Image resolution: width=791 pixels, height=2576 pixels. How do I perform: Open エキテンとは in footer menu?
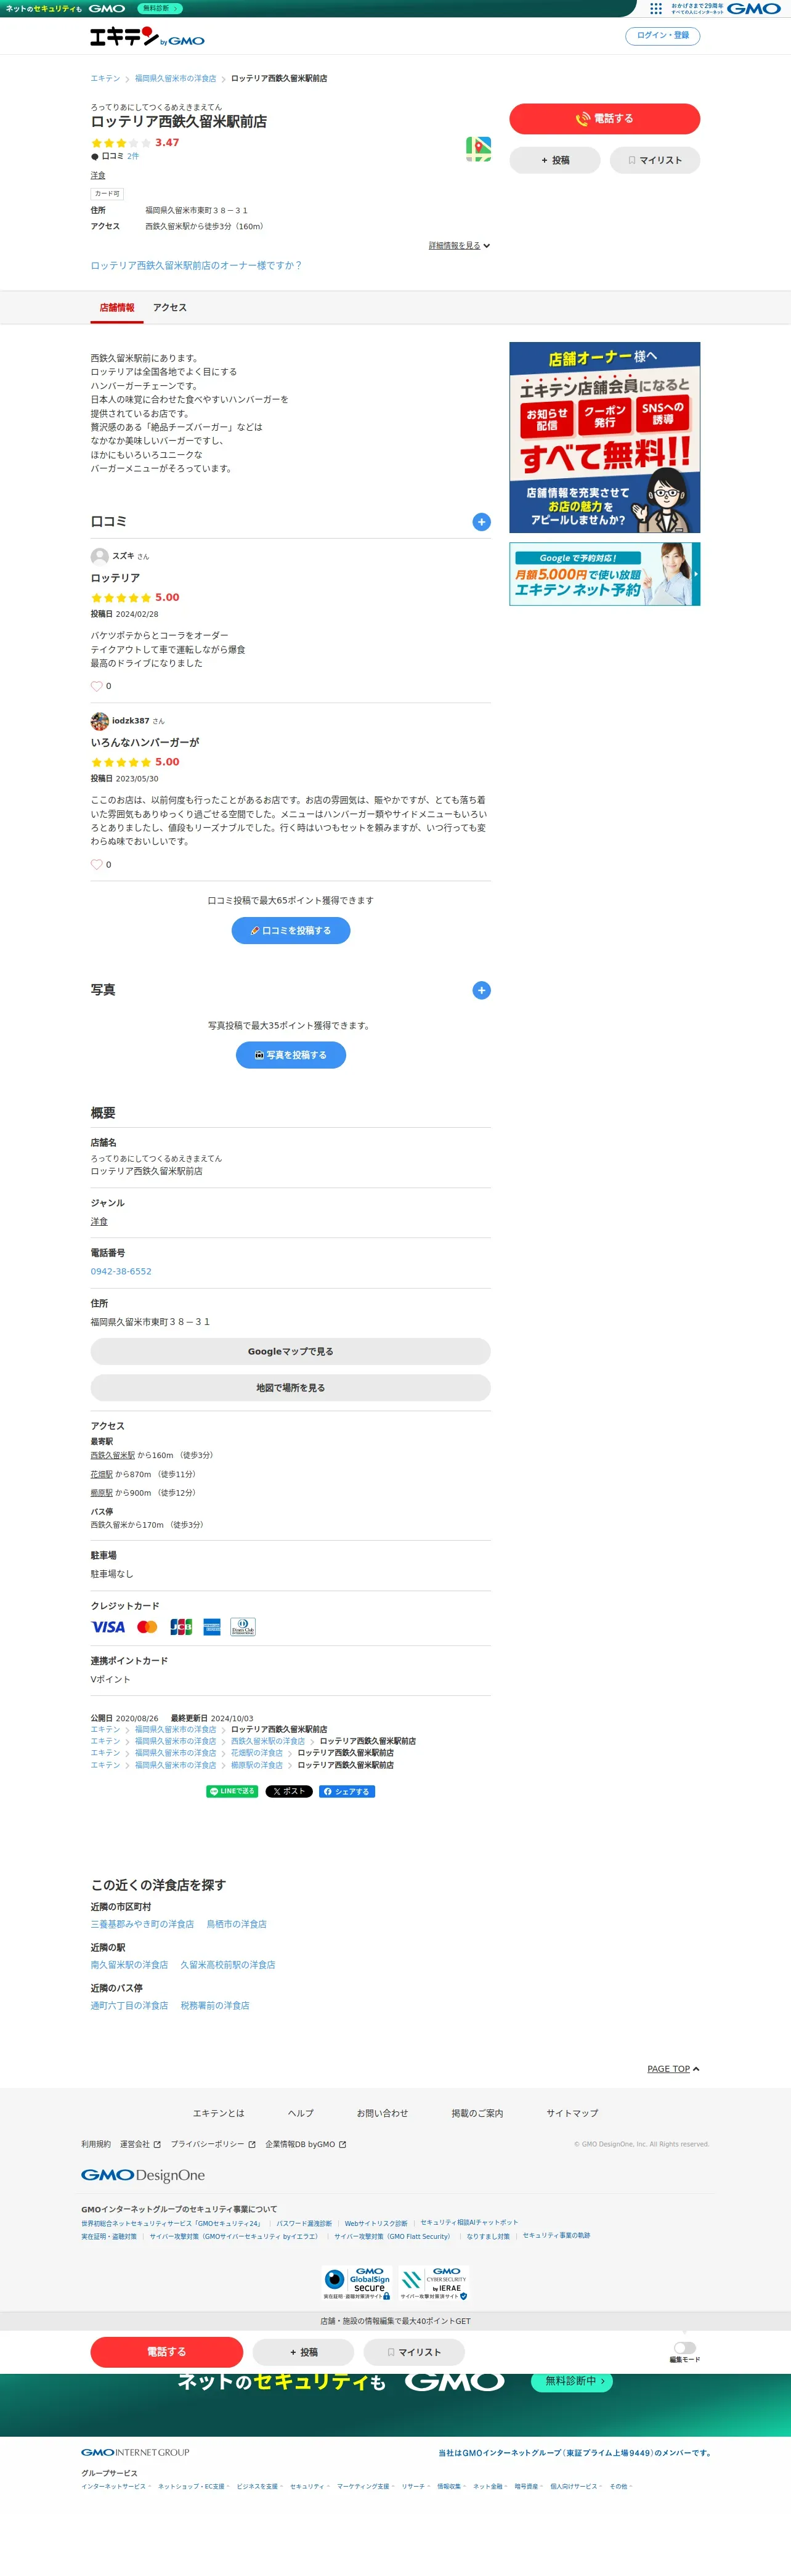pyautogui.click(x=218, y=2113)
